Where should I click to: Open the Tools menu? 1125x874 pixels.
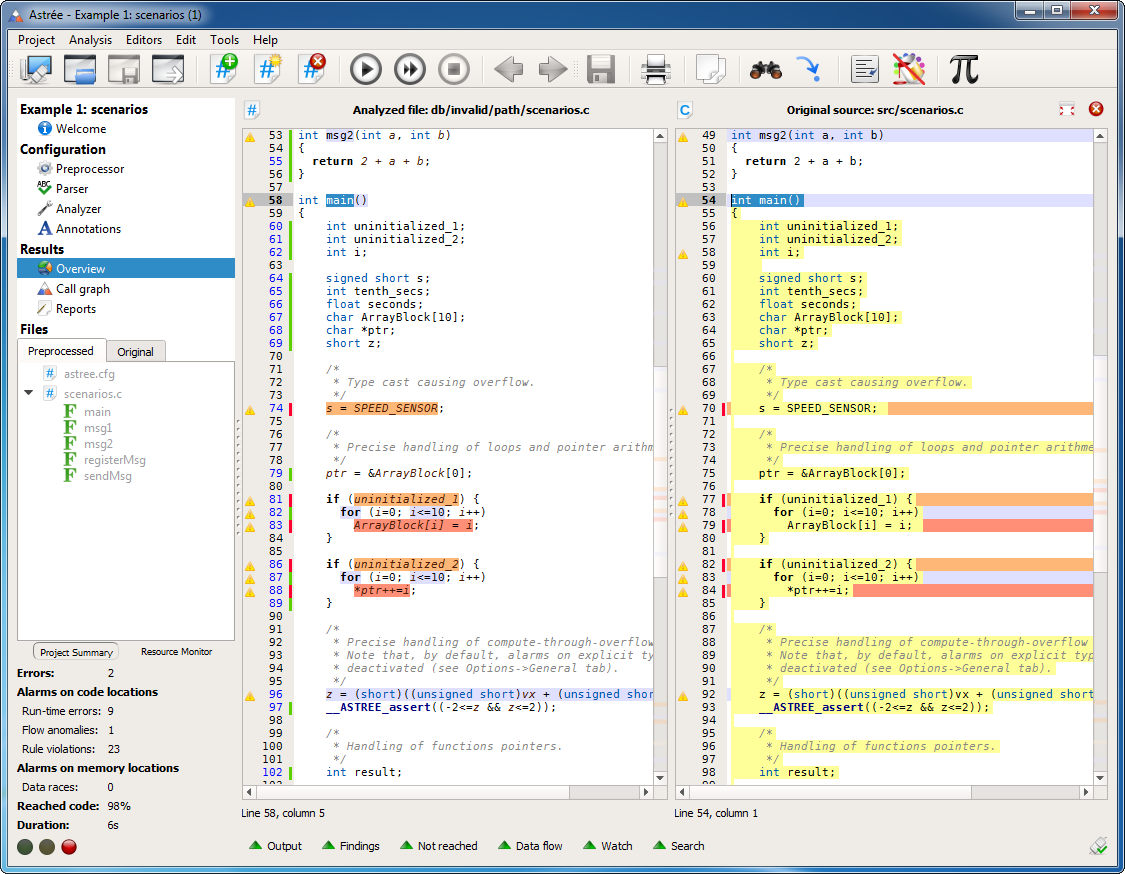click(x=225, y=40)
